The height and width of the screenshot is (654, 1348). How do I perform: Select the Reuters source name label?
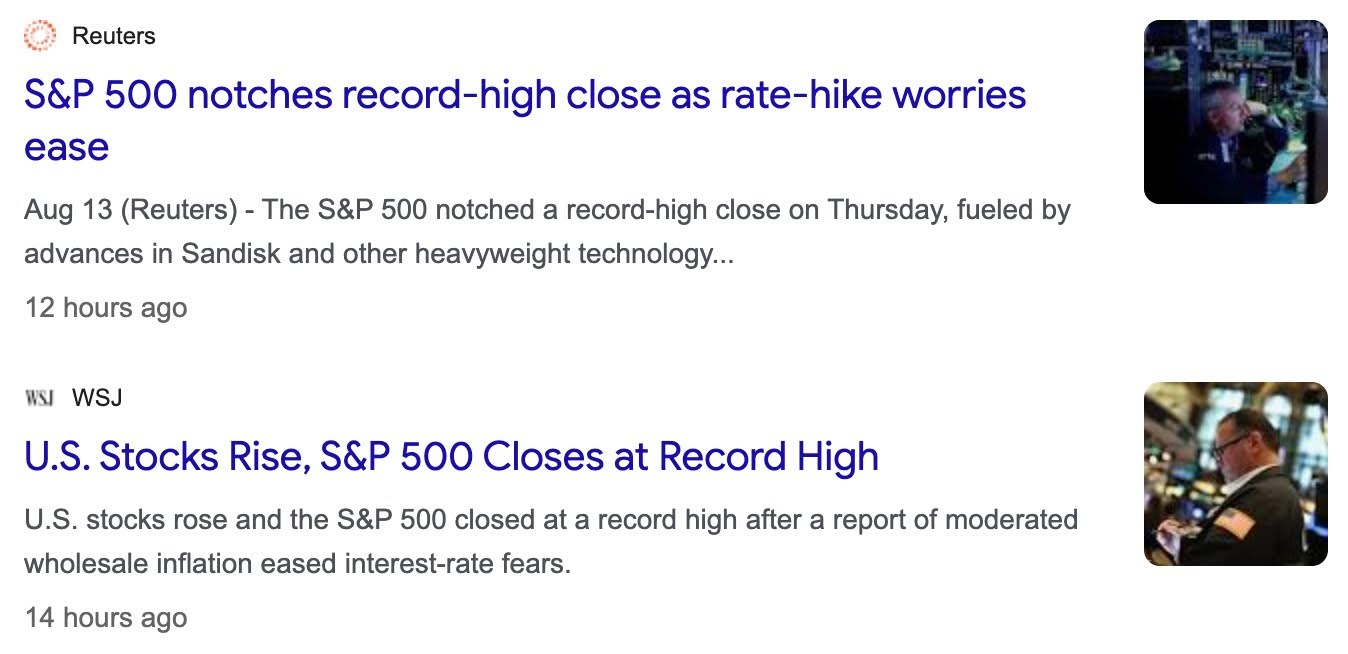coord(114,36)
